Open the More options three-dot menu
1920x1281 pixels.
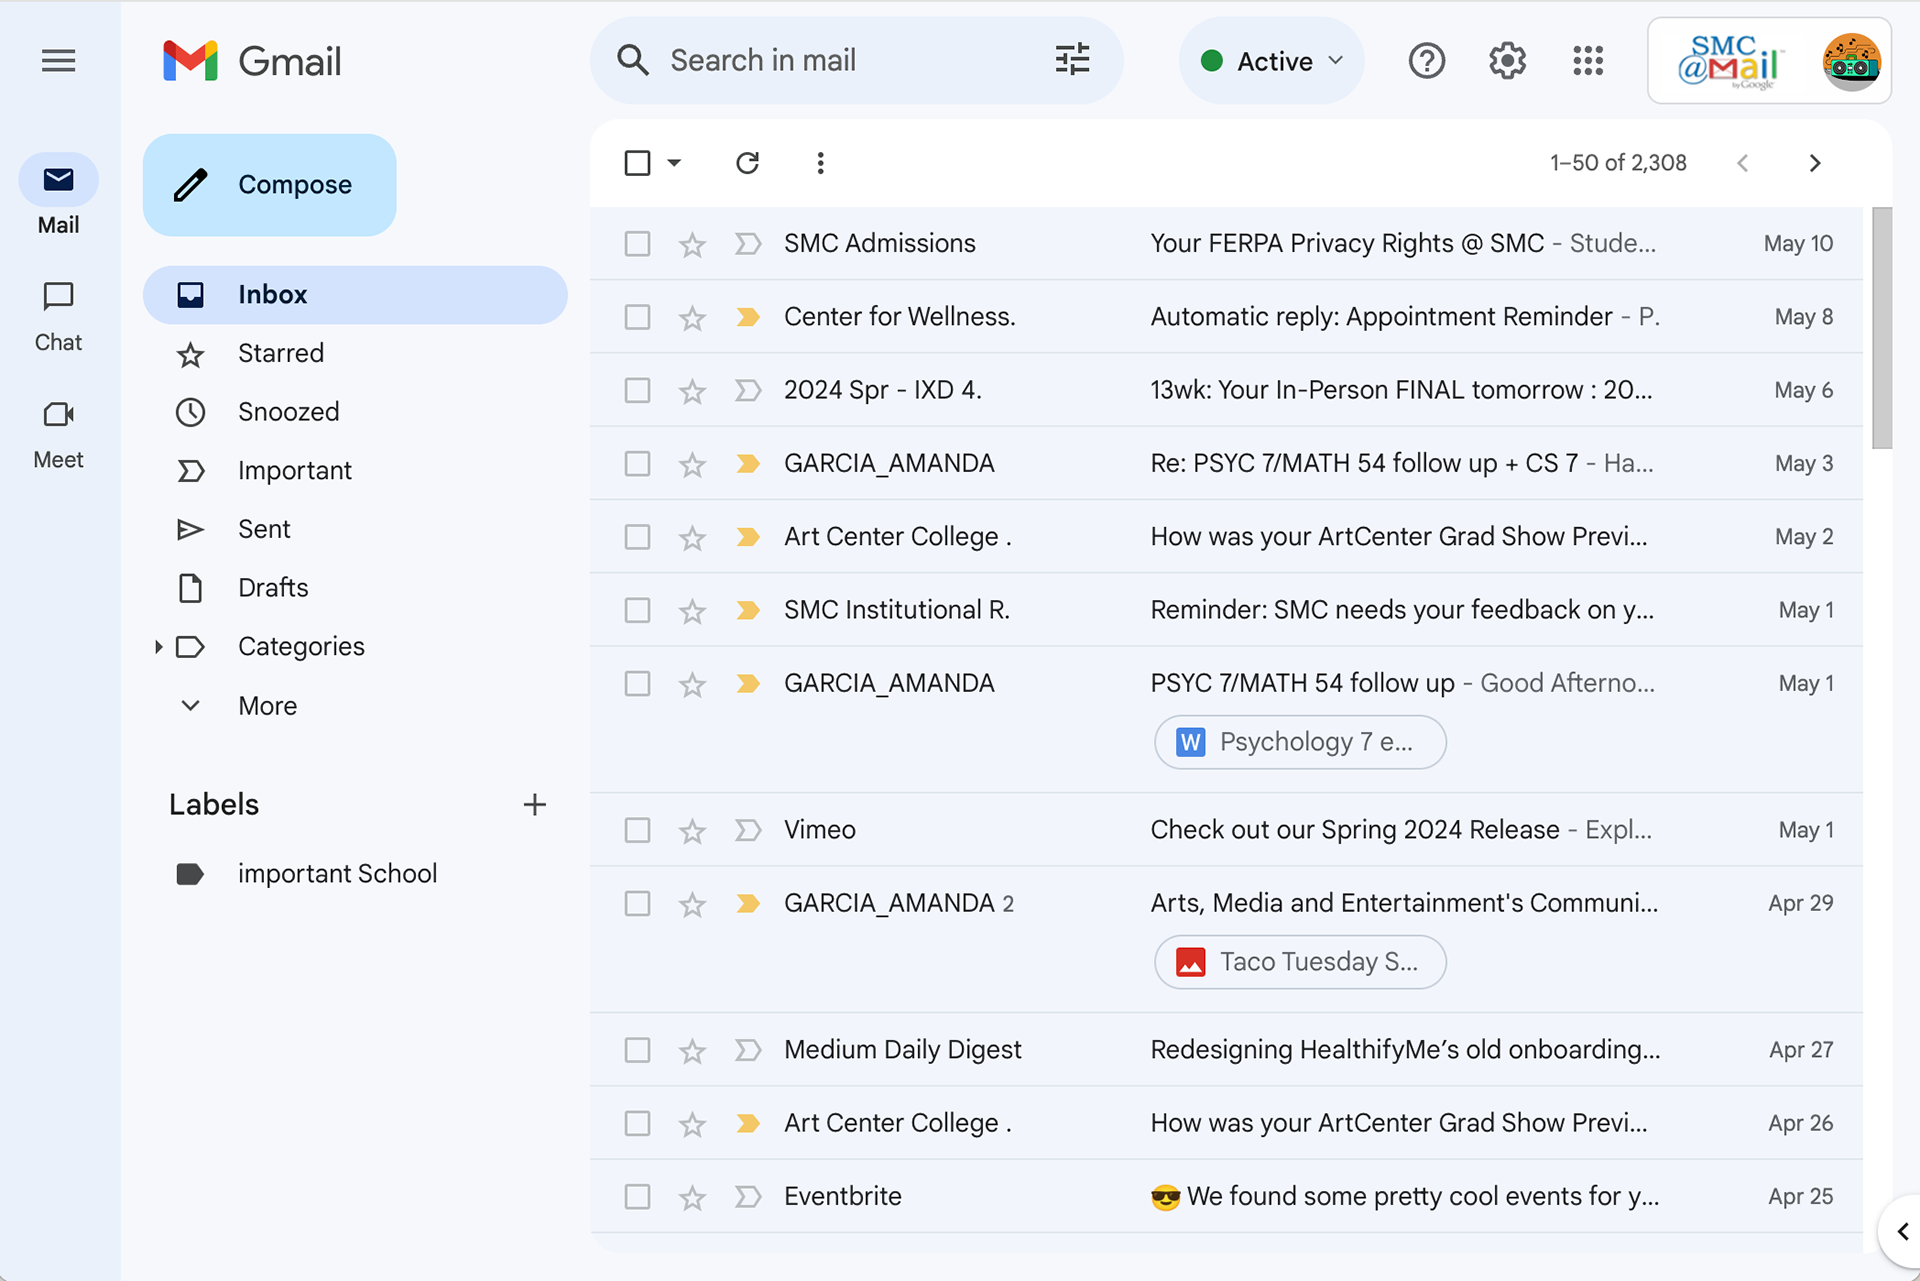click(820, 163)
